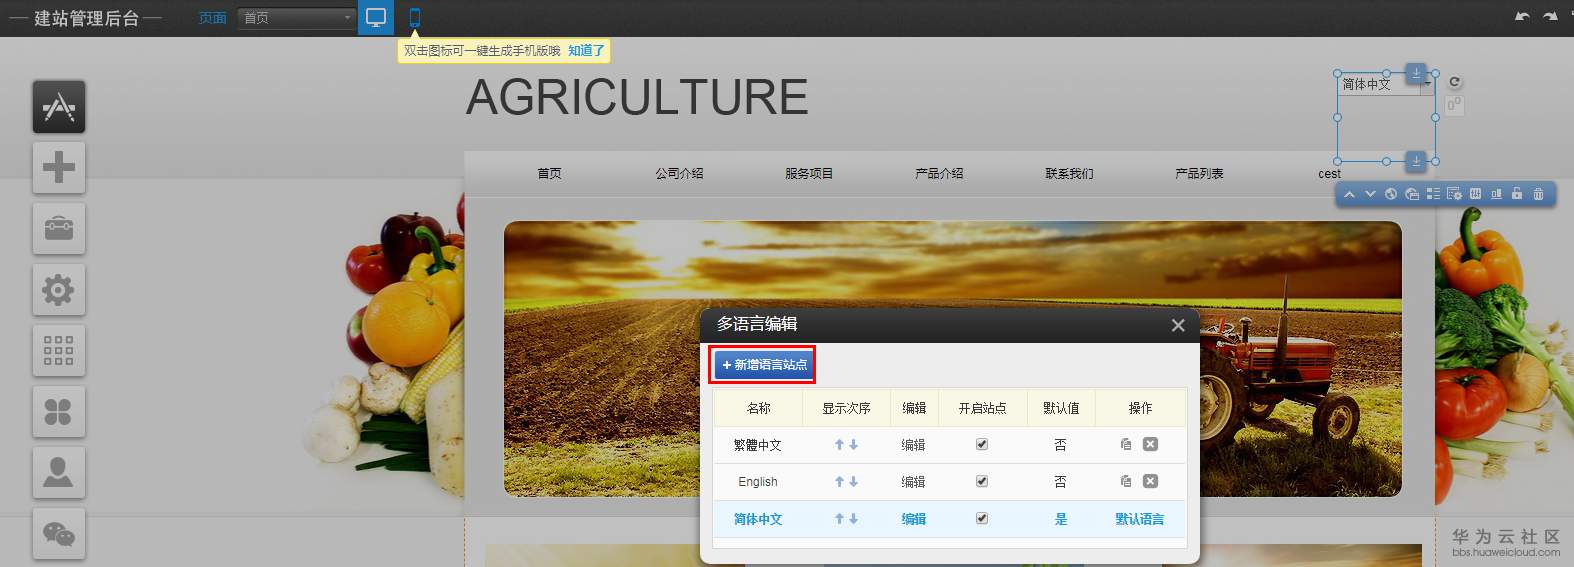
Task: Open 服务项目 in the site navigation
Action: click(x=809, y=173)
